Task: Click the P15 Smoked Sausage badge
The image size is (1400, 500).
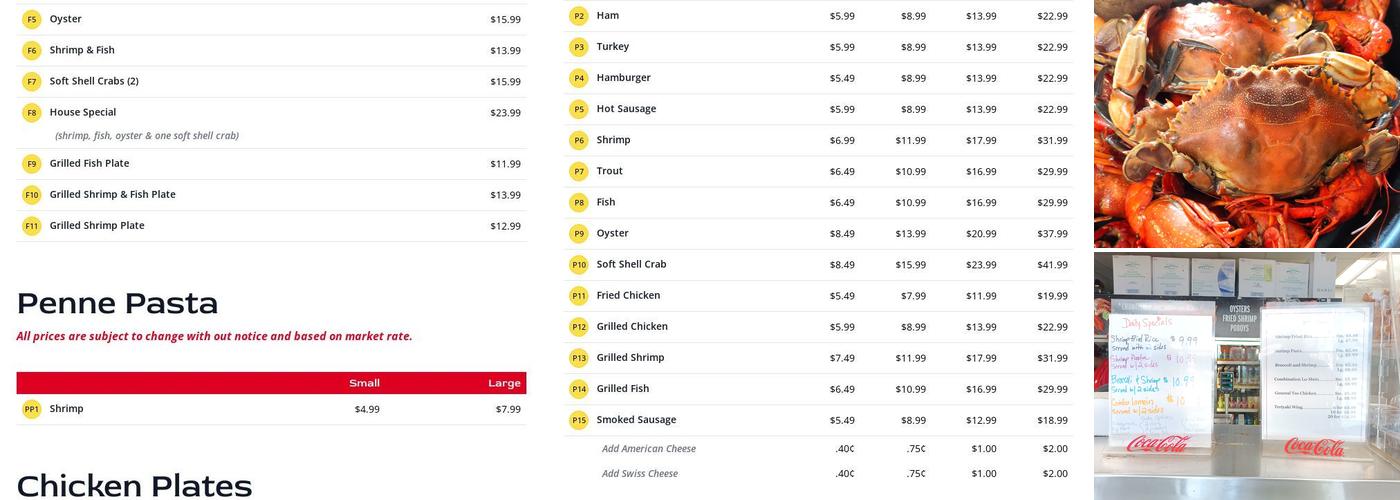Action: [x=579, y=420]
